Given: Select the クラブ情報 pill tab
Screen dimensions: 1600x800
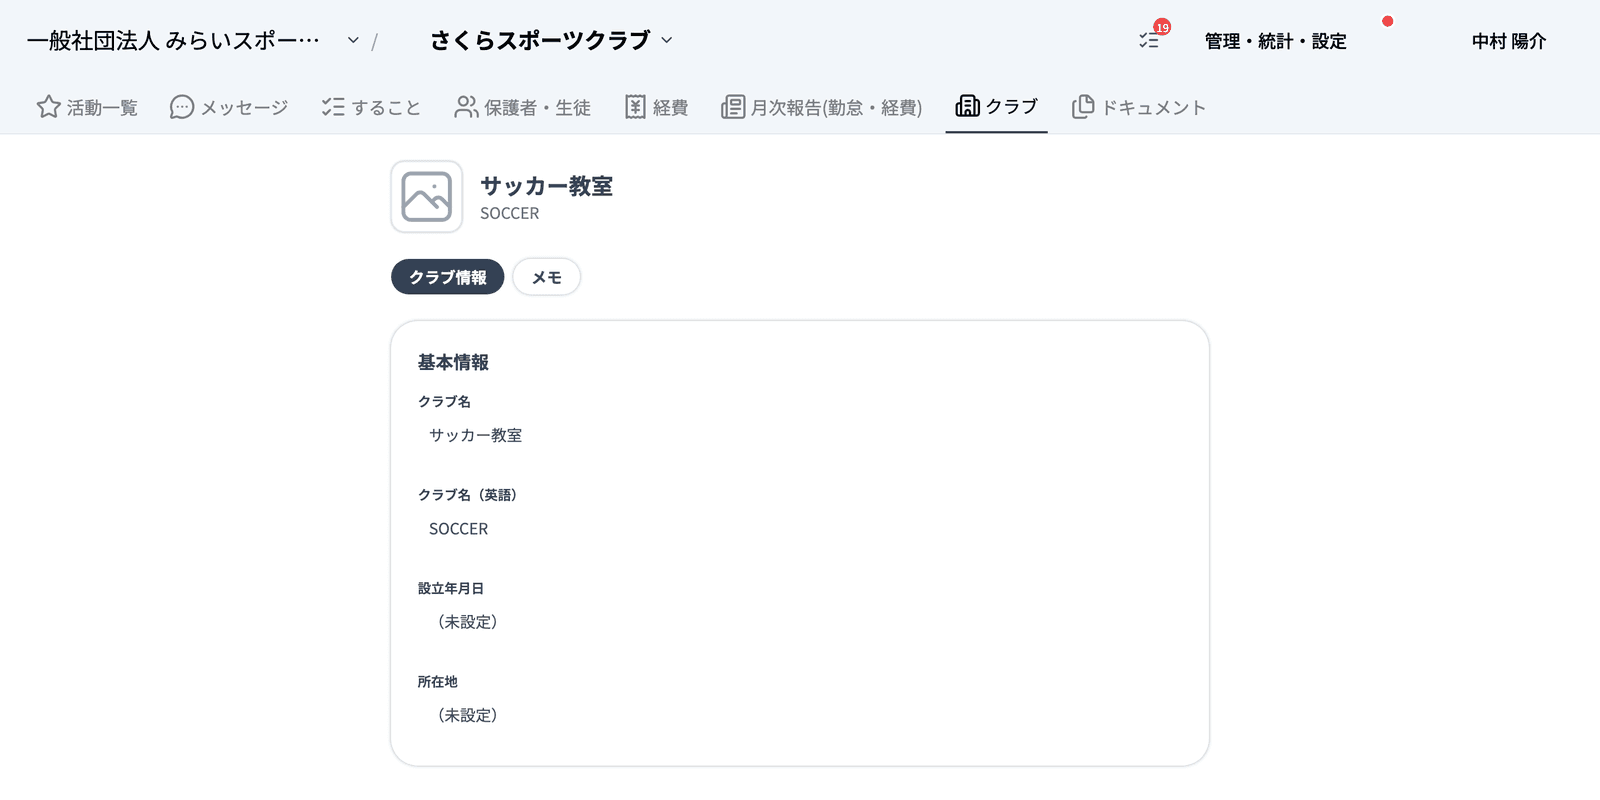Looking at the screenshot, I should point(448,277).
